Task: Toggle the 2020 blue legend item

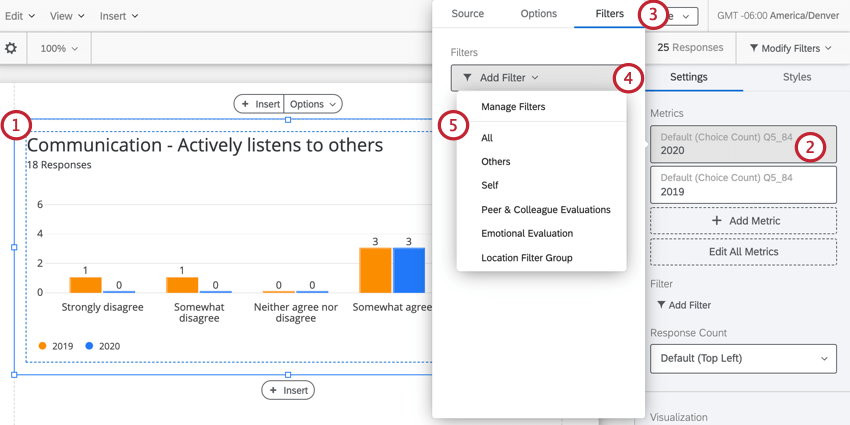Action: 103,346
